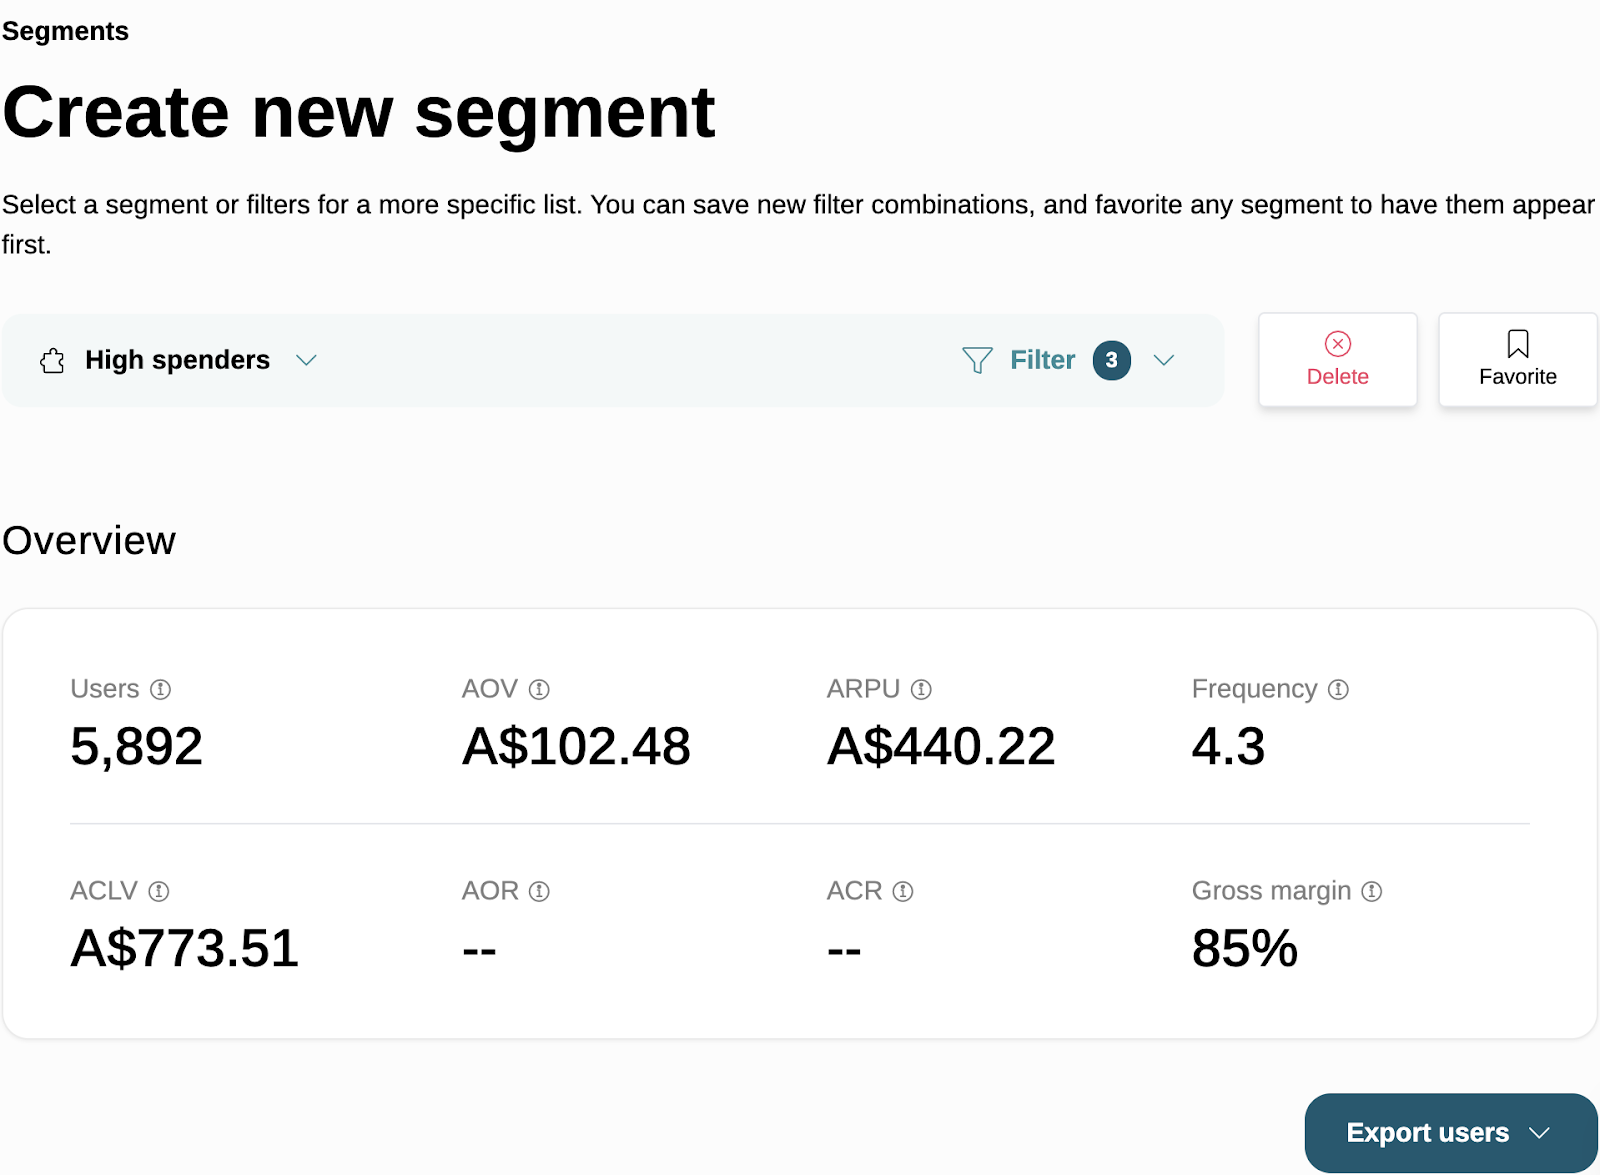Click the ARPU info icon
This screenshot has height=1175, width=1600.
pyautogui.click(x=921, y=689)
